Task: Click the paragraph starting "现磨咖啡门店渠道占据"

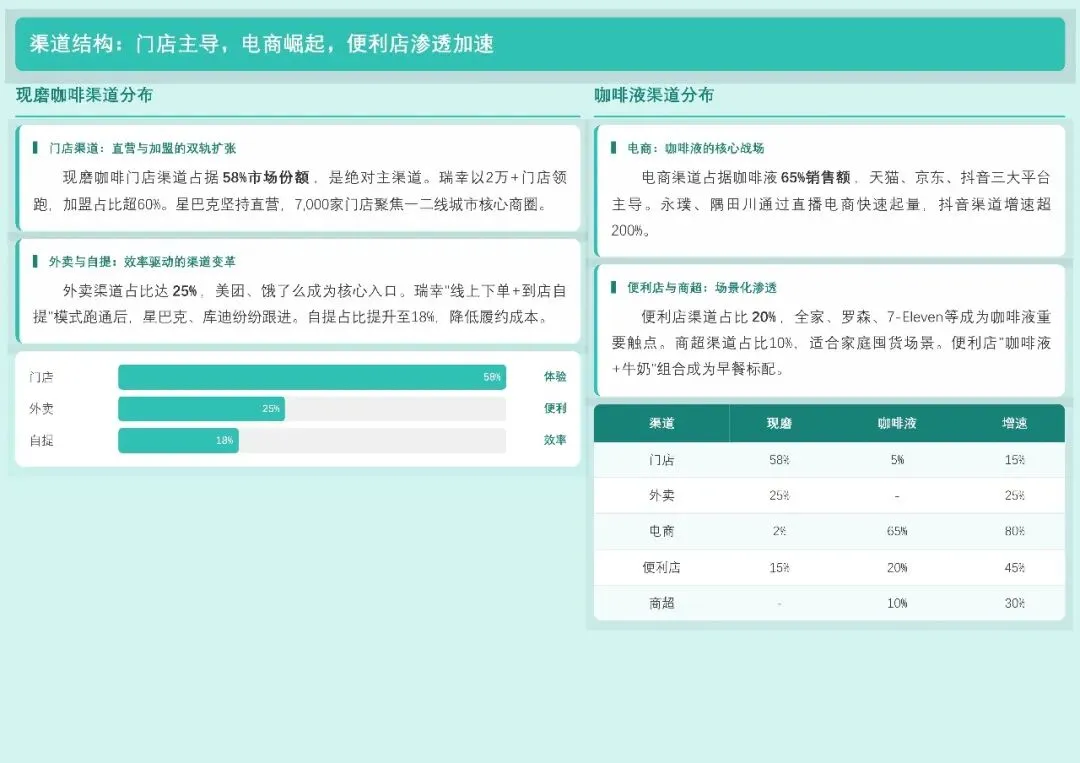Action: [300, 191]
